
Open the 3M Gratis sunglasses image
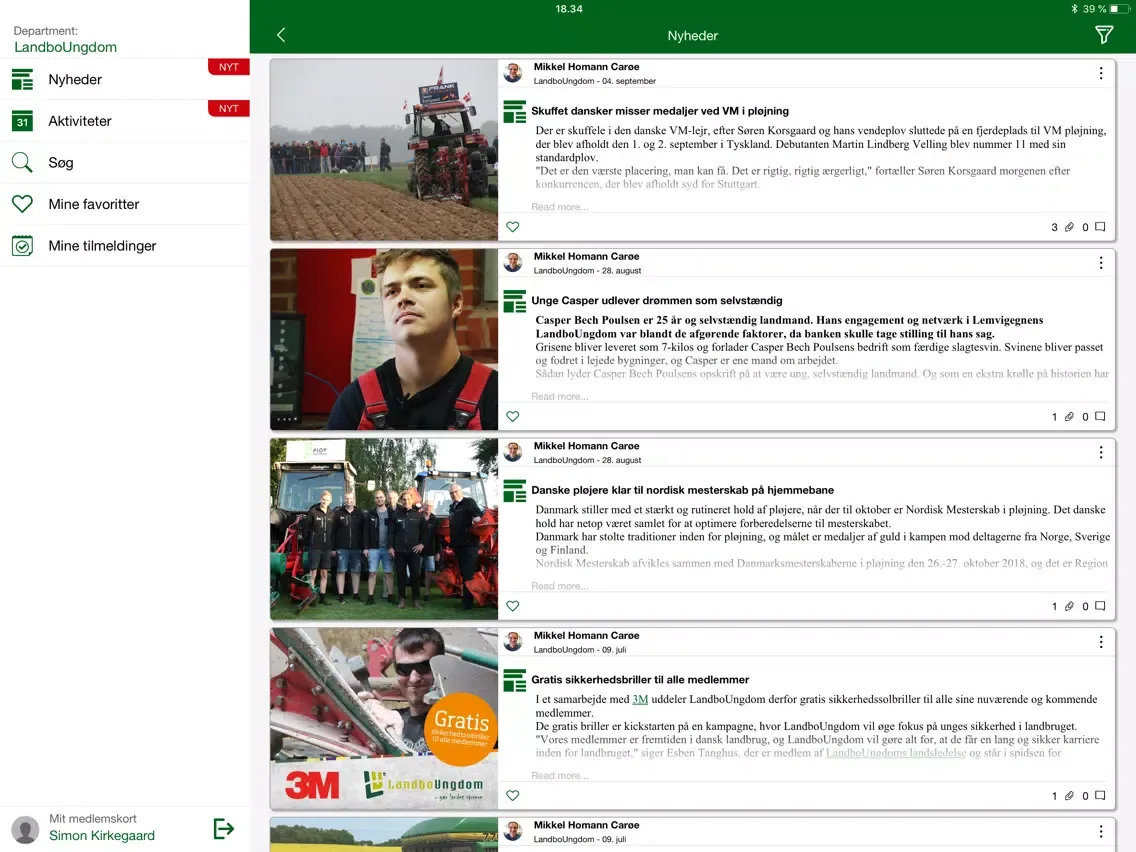pyautogui.click(x=384, y=719)
